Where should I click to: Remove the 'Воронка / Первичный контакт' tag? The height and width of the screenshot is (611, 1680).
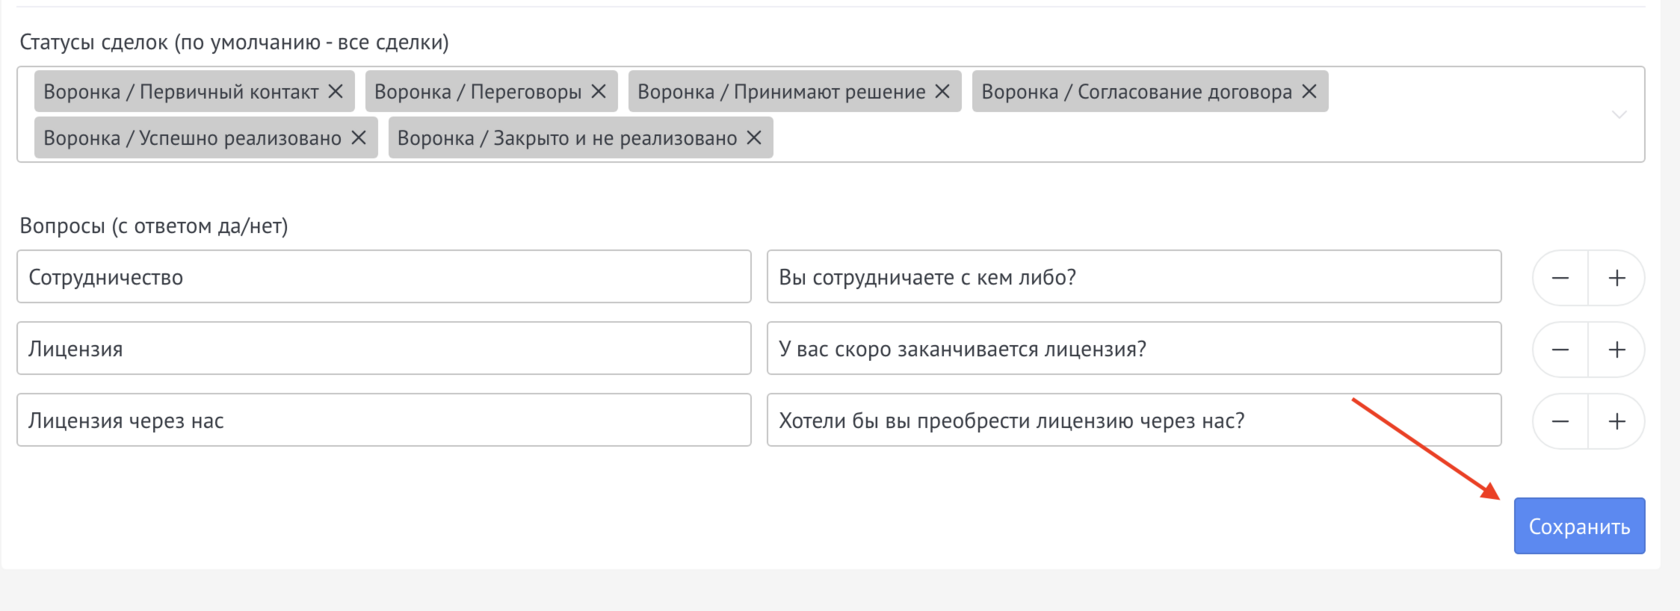pos(336,91)
